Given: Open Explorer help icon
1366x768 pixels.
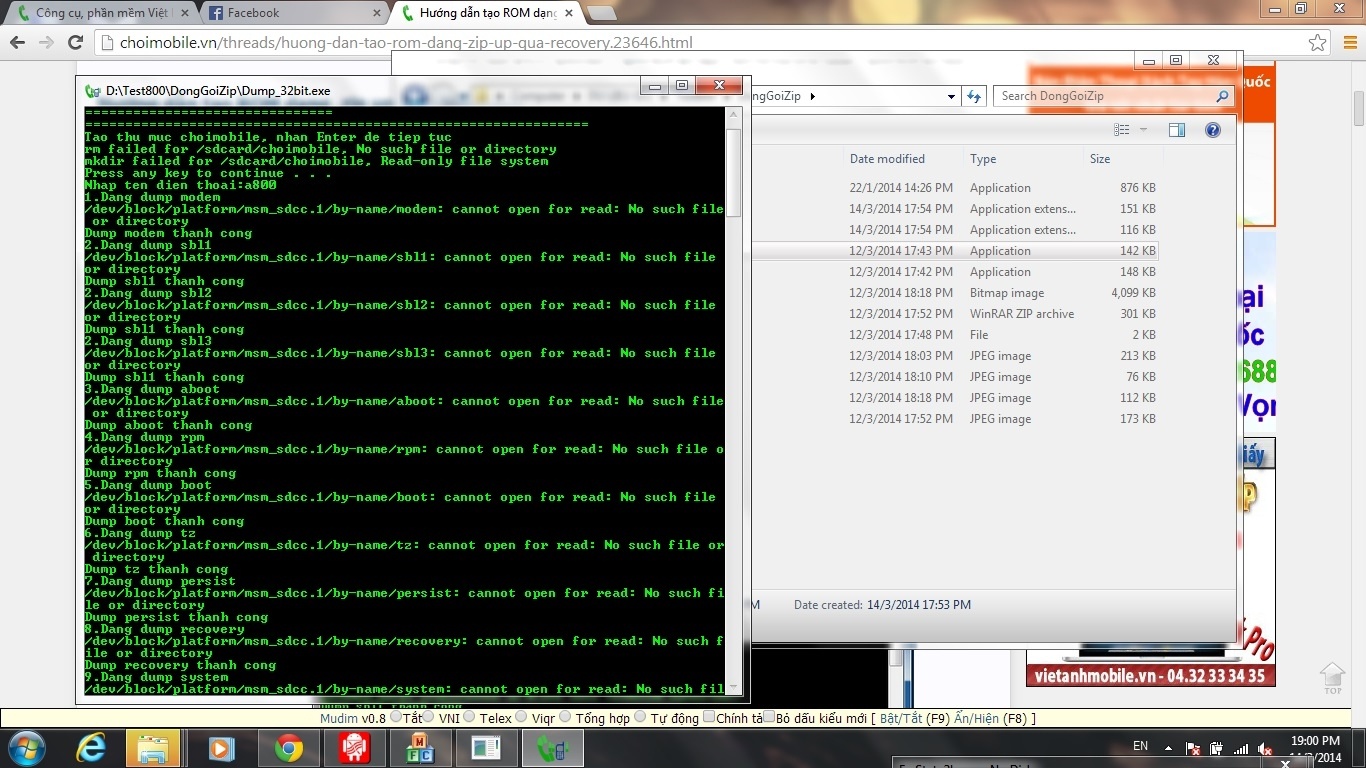Looking at the screenshot, I should point(1213,130).
